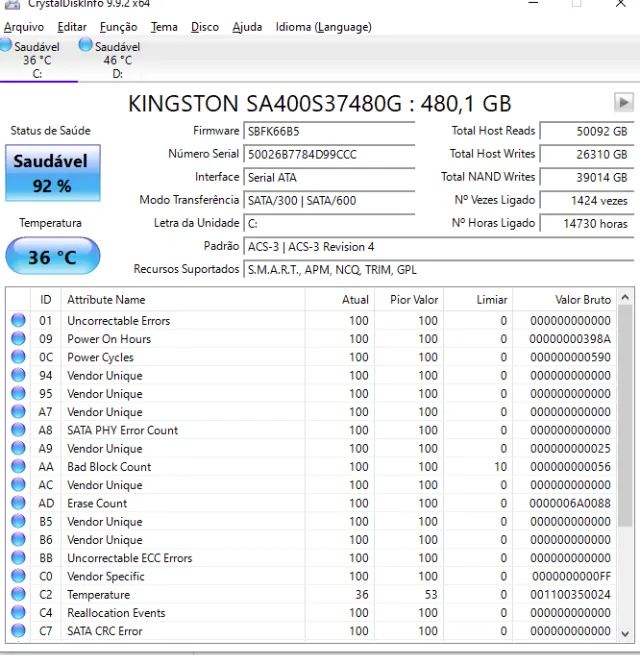
Task: Click the attribute list scrollbar thumb
Action: pyautogui.click(x=625, y=416)
